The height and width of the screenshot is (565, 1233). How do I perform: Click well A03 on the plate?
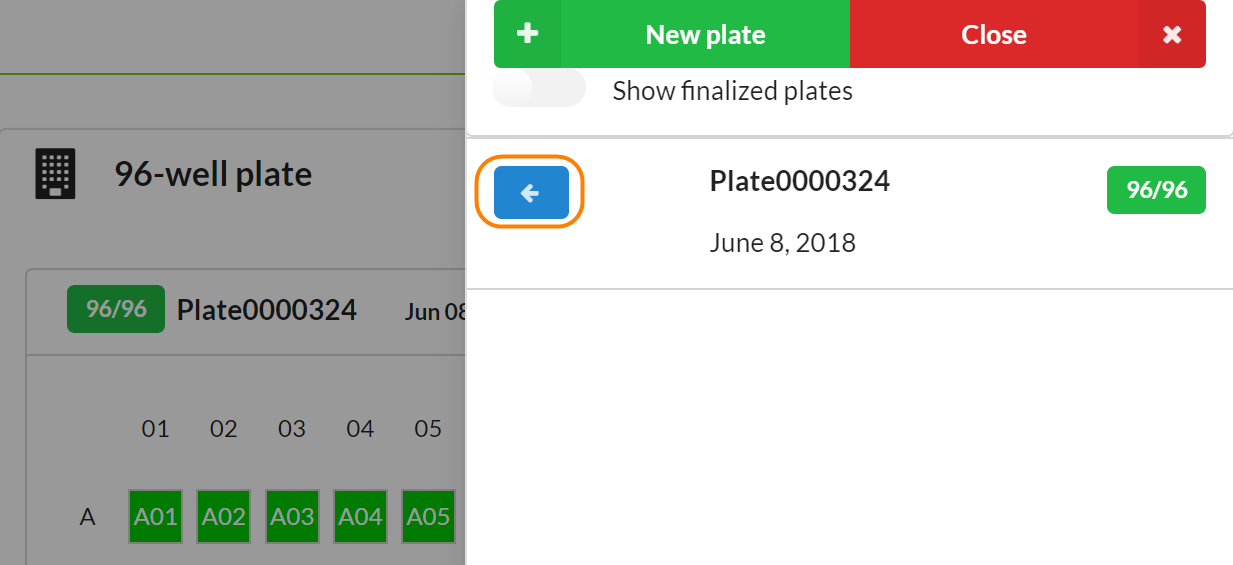coord(292,516)
